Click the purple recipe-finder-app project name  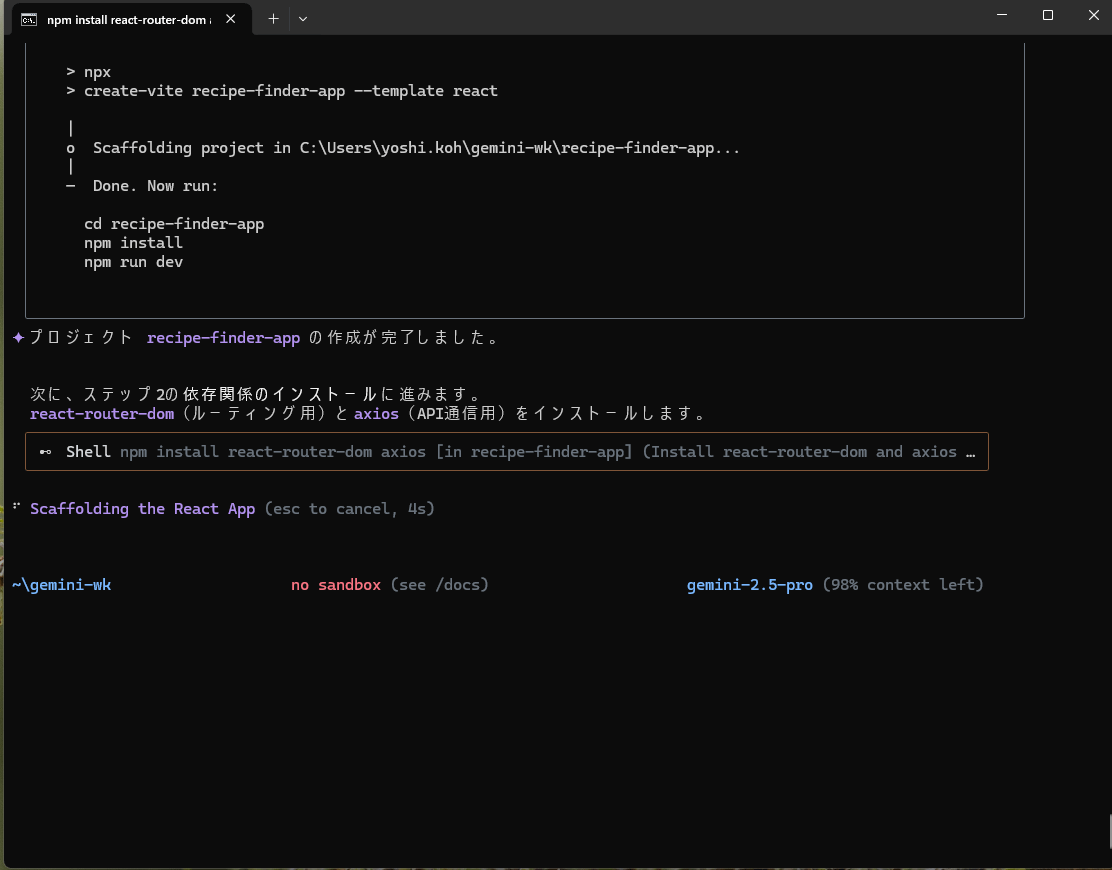pyautogui.click(x=223, y=338)
